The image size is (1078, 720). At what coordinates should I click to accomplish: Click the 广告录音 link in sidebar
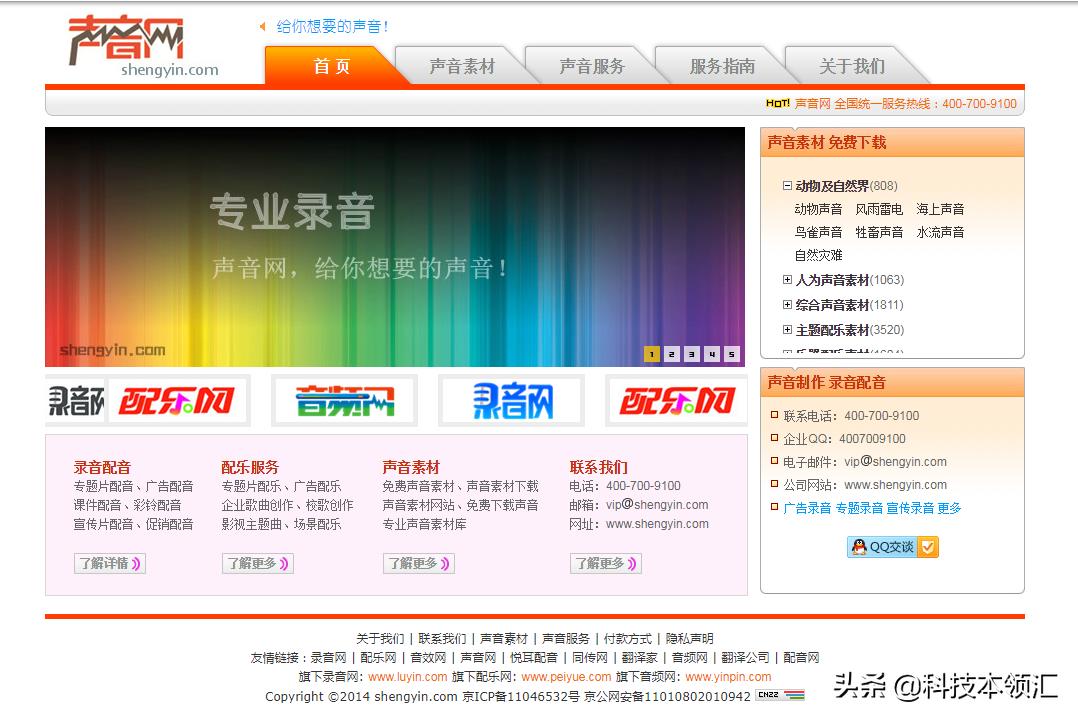807,508
